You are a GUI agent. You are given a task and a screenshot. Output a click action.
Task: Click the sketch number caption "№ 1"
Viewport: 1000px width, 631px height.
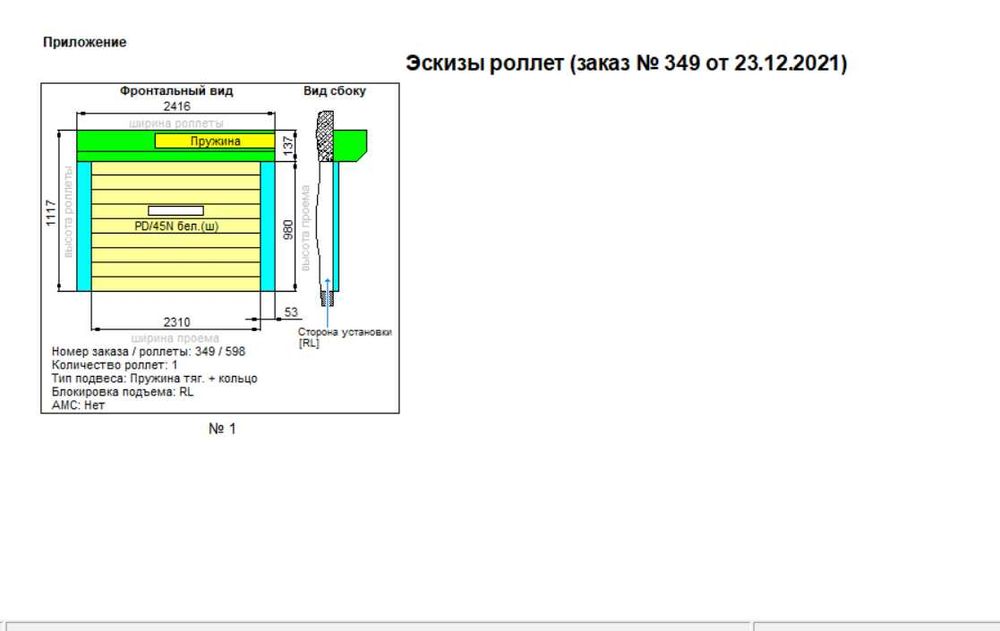coord(222,429)
